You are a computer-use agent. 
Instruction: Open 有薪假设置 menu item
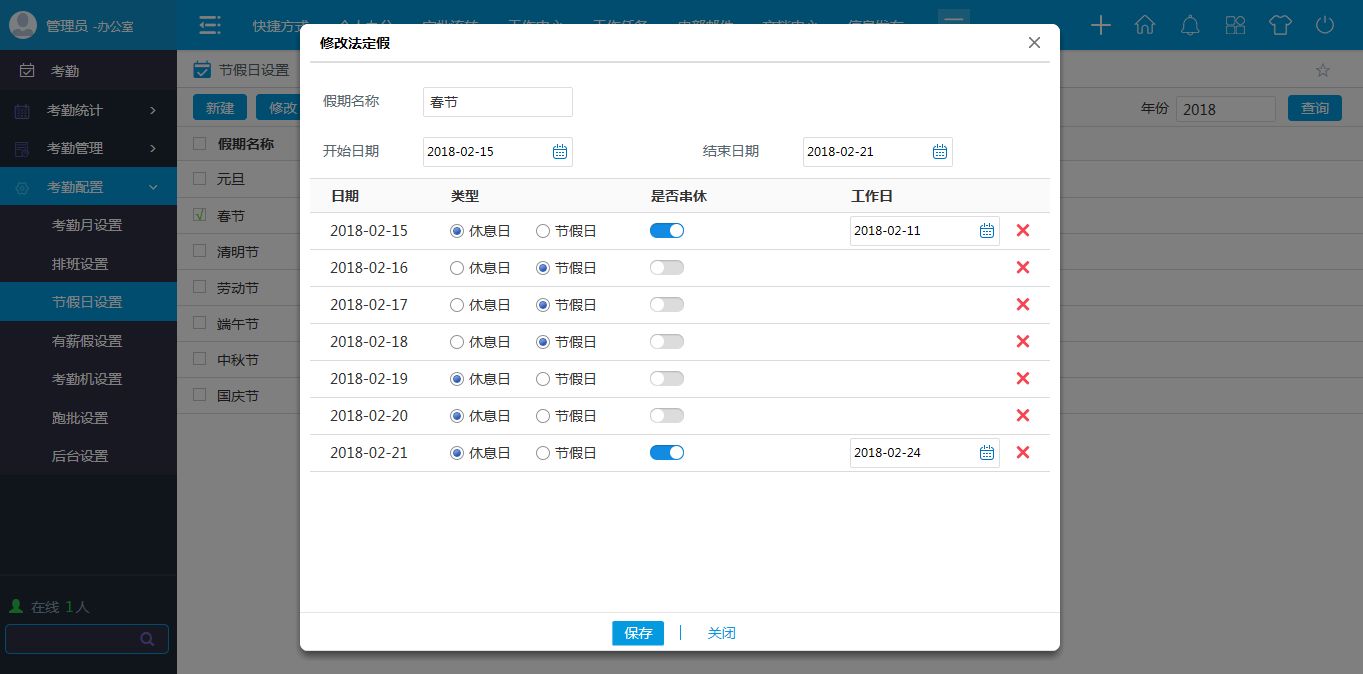(x=87, y=341)
